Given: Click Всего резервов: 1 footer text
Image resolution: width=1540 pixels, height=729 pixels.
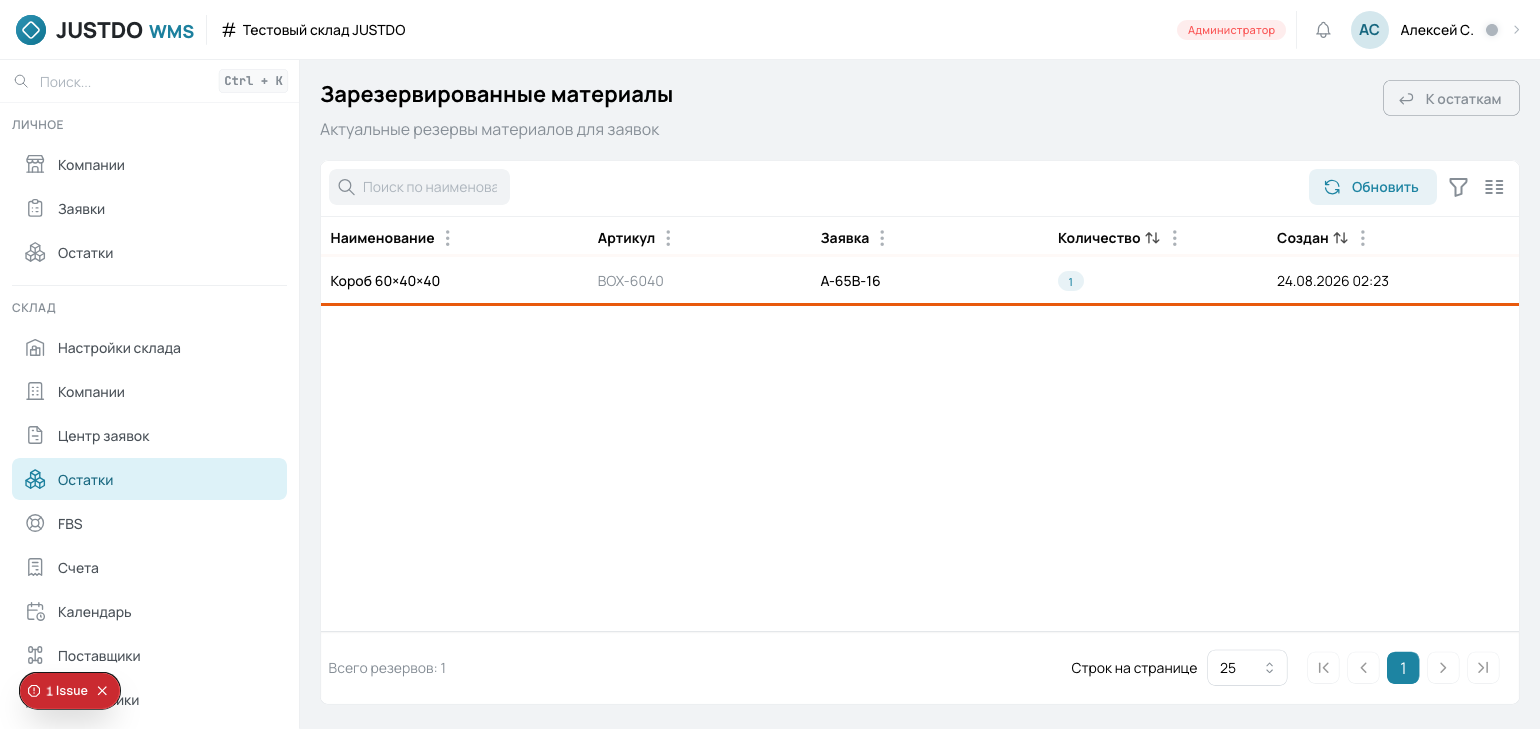Looking at the screenshot, I should (x=387, y=668).
